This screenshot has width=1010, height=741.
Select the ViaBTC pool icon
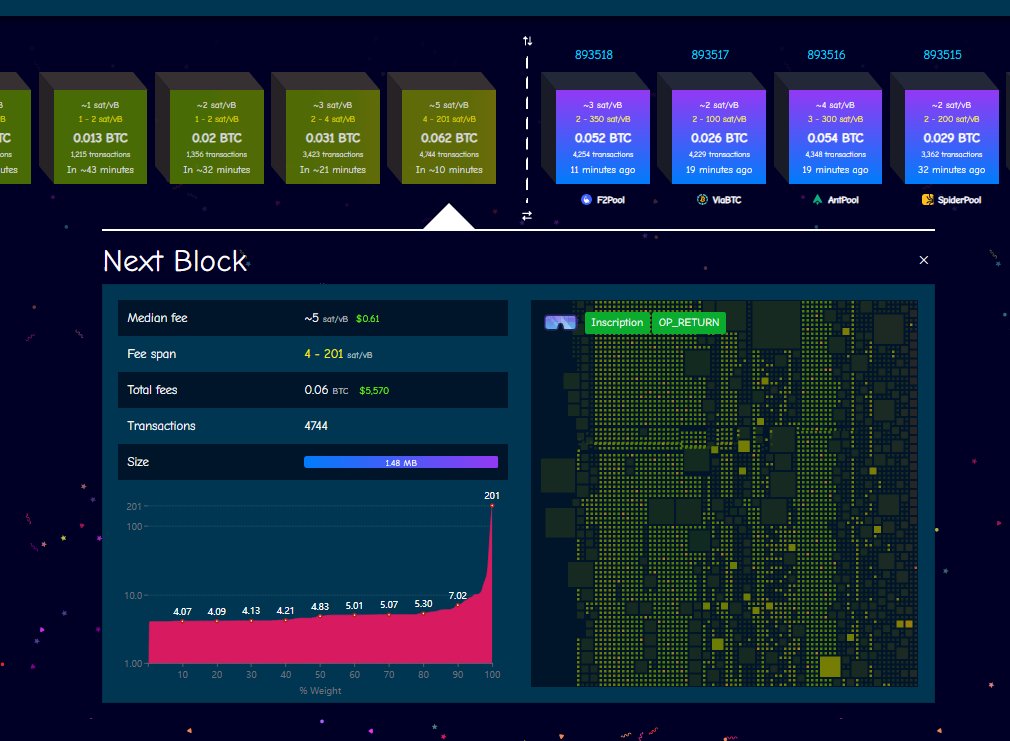click(x=703, y=199)
